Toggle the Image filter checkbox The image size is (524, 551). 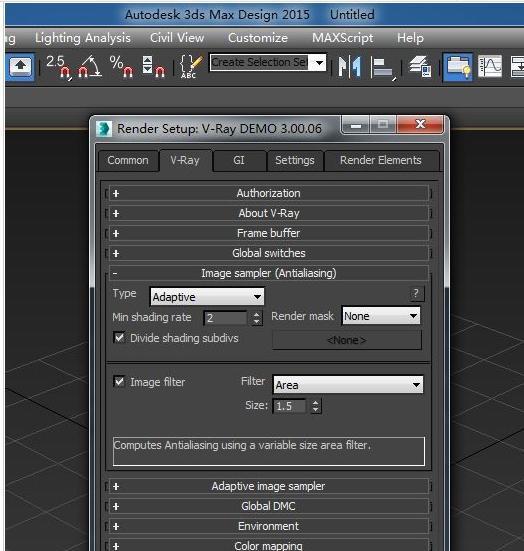click(x=119, y=382)
